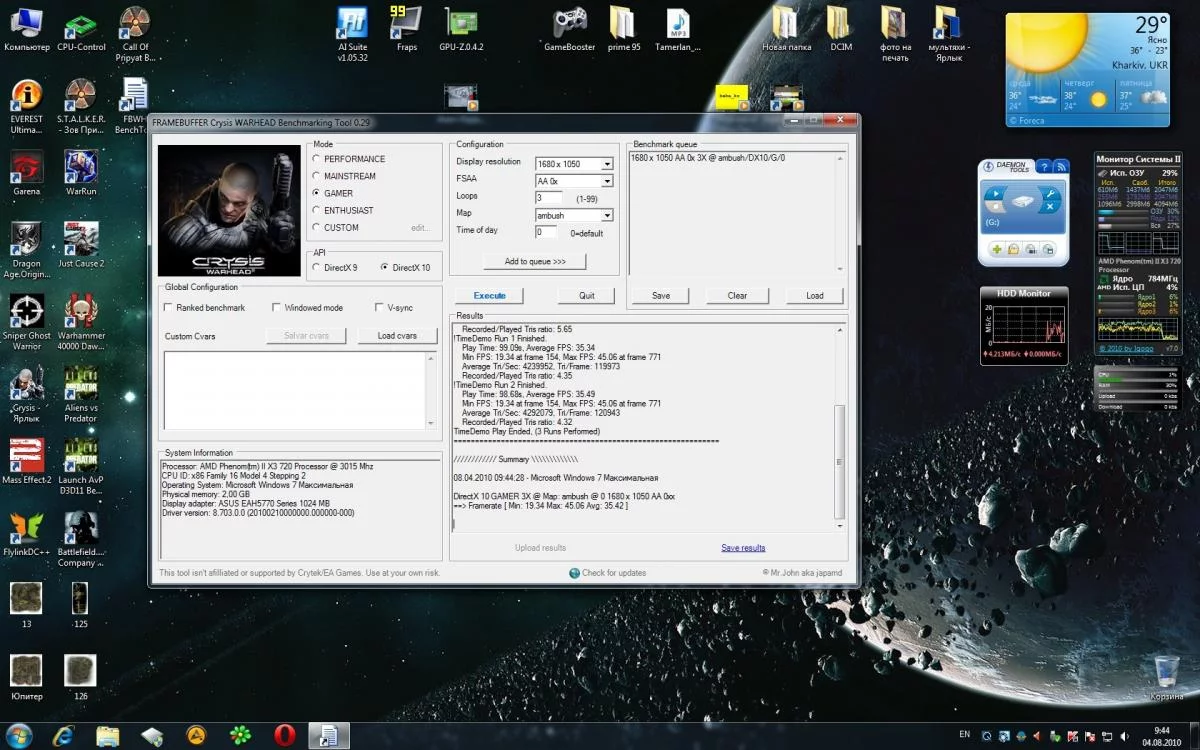Screen dimensions: 1200x750
Task: Select the ENTHUSIAST mode radio button
Action: click(317, 210)
